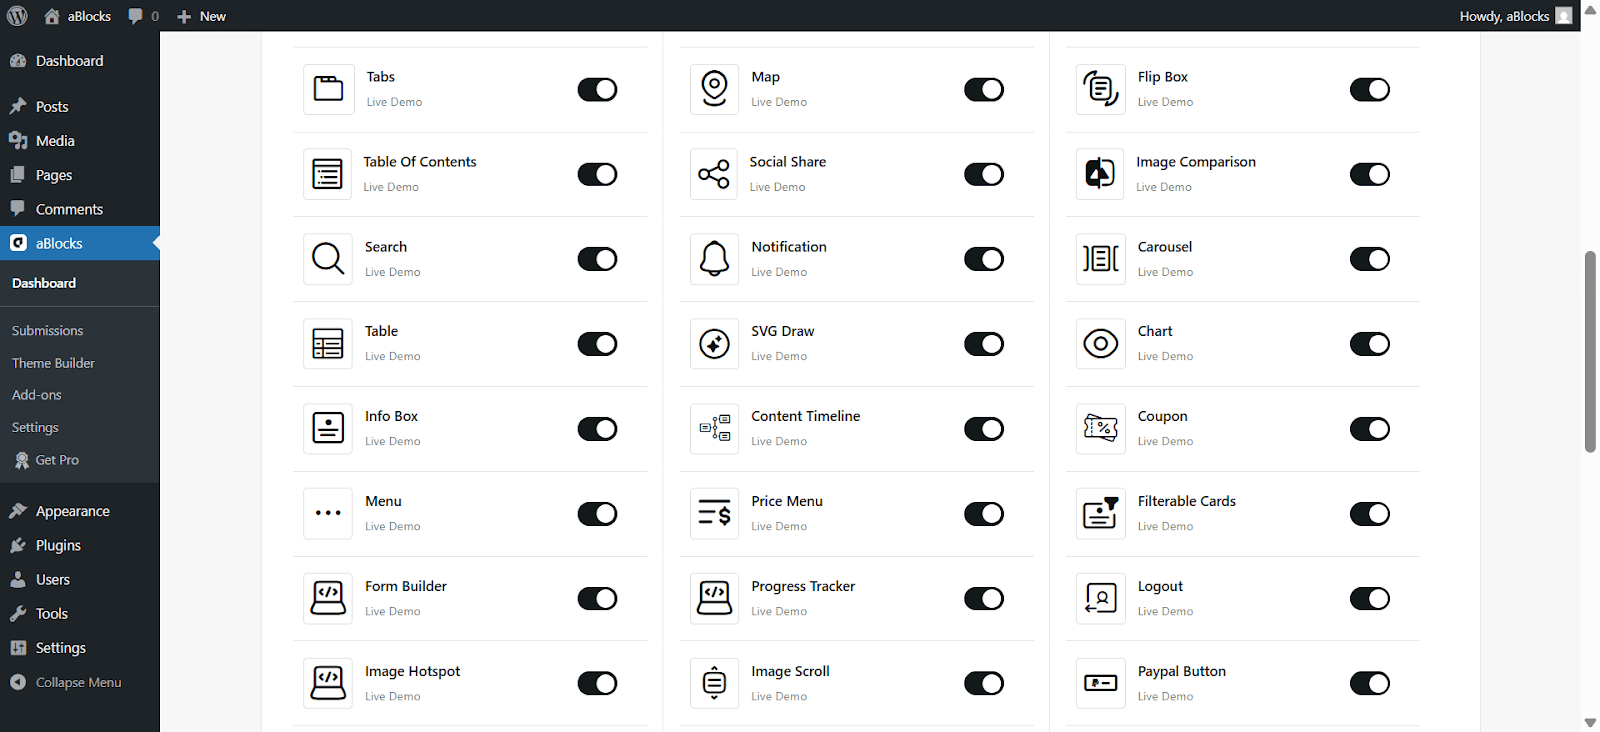The image size is (1600, 732).
Task: Switch off the Paypal Button toggle
Action: pos(1370,684)
